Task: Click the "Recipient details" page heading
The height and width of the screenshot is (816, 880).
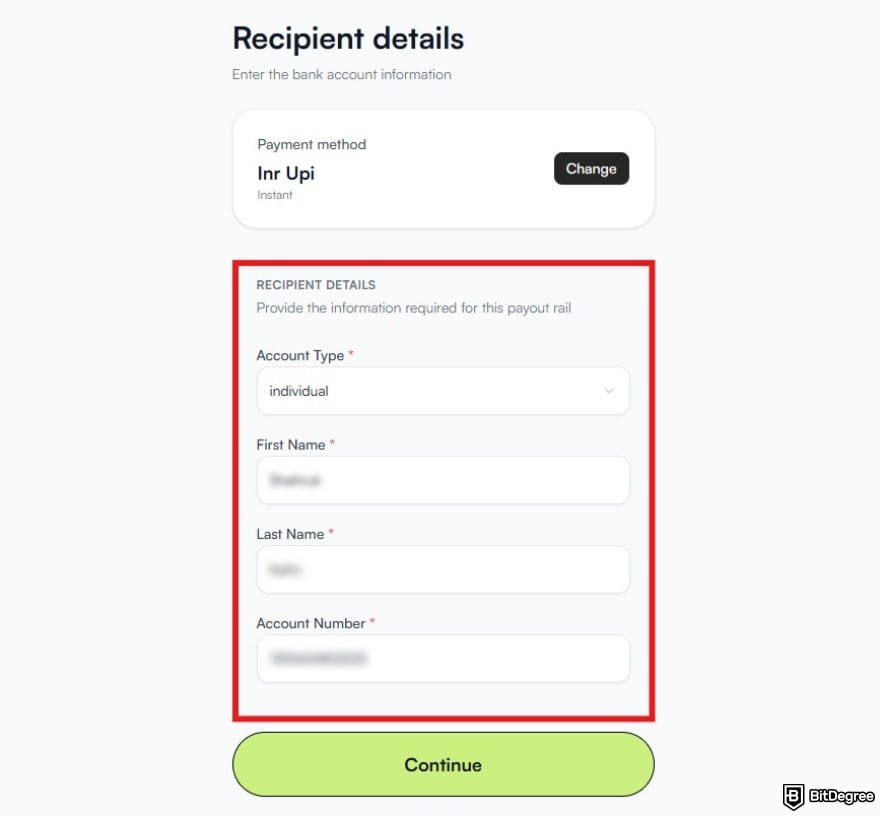Action: (347, 38)
